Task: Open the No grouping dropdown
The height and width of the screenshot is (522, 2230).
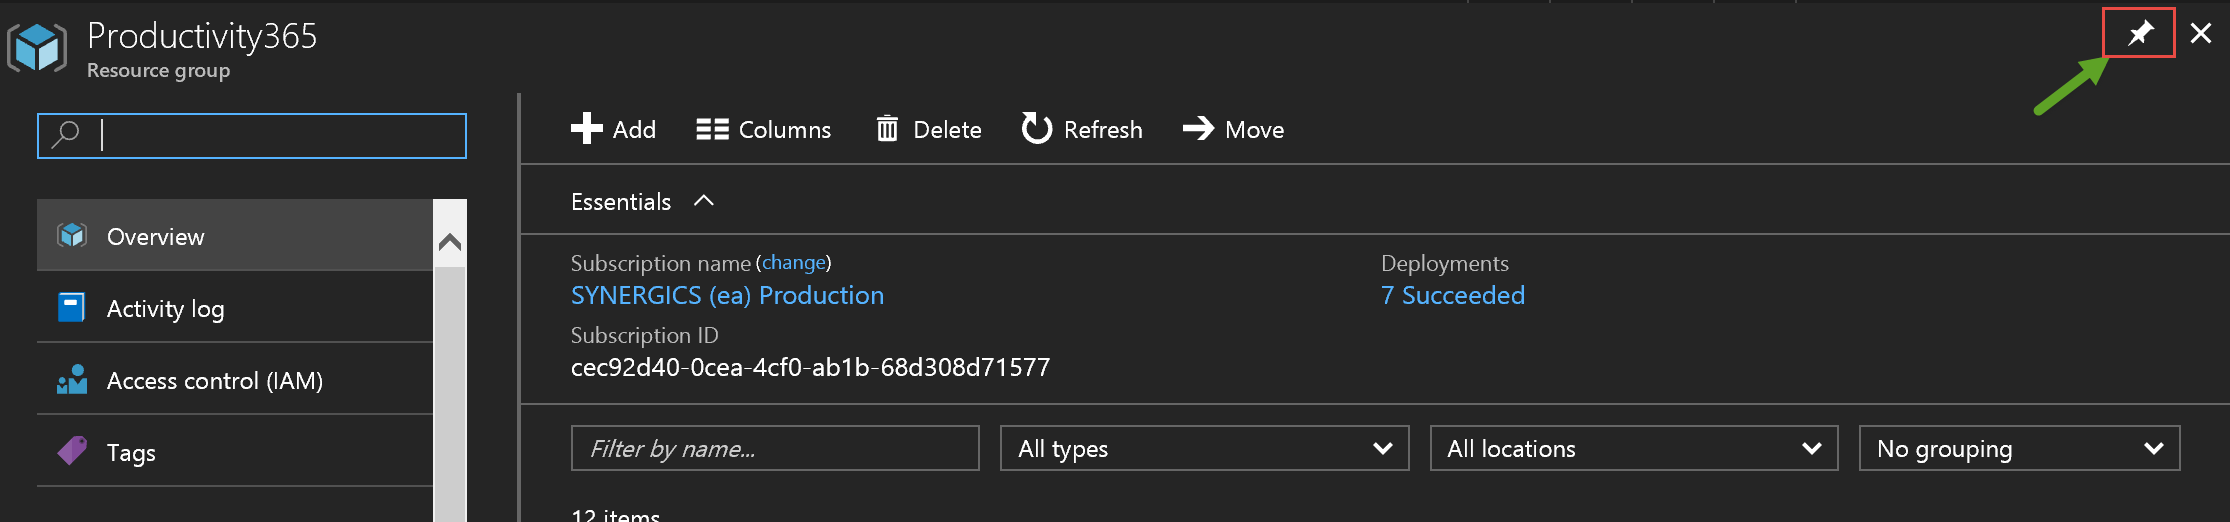Action: pyautogui.click(x=2019, y=448)
